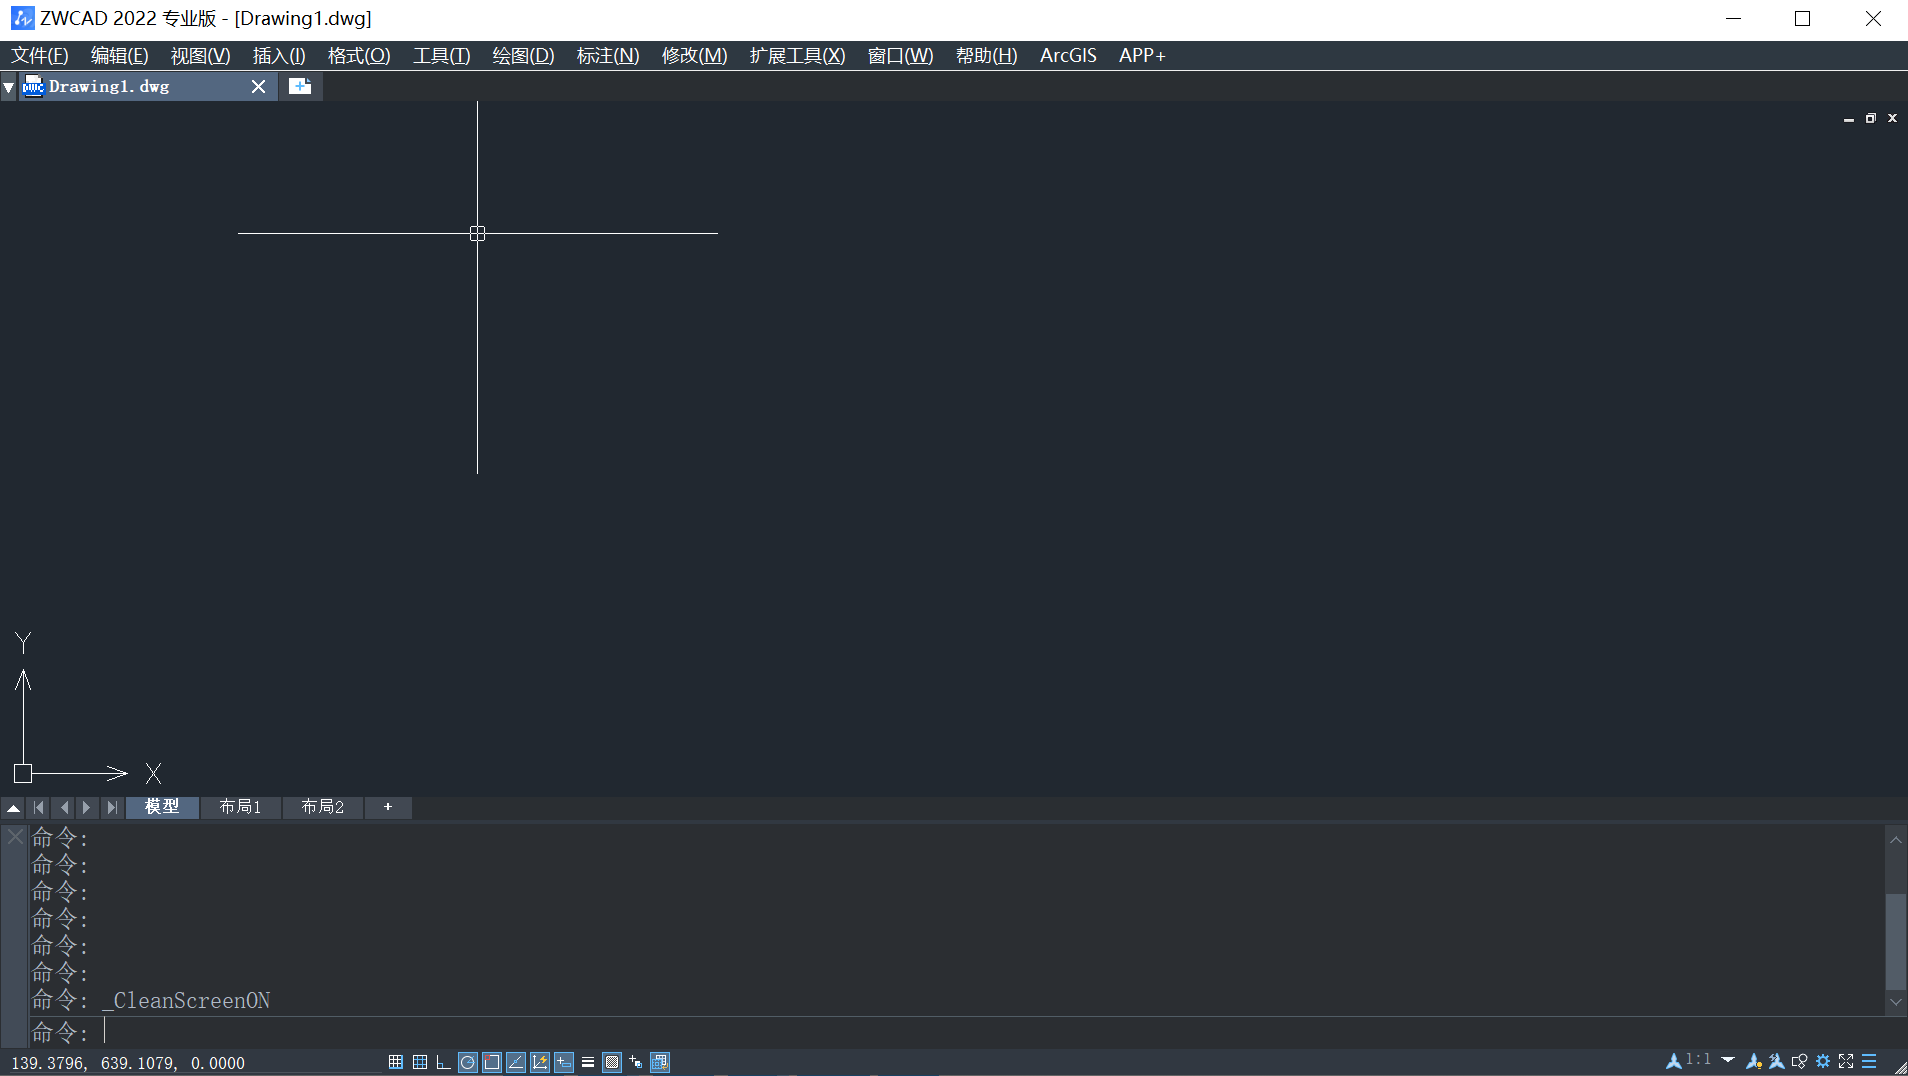Image resolution: width=1908 pixels, height=1076 pixels.
Task: Open the 文件(F) menu
Action: click(40, 56)
